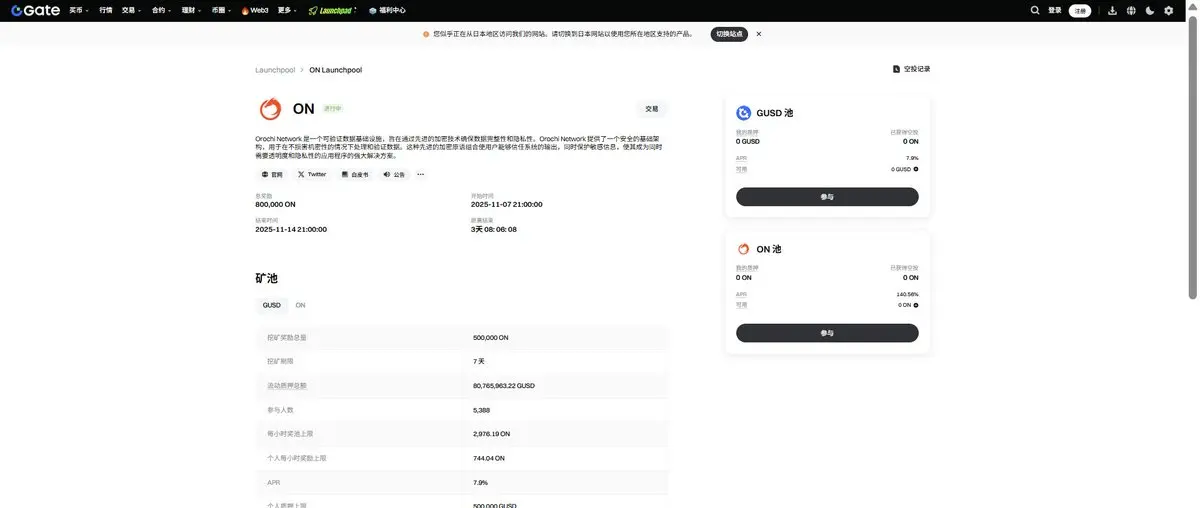Click the countdown 3天 08:06:08
The height and width of the screenshot is (508, 1200).
[x=494, y=229]
